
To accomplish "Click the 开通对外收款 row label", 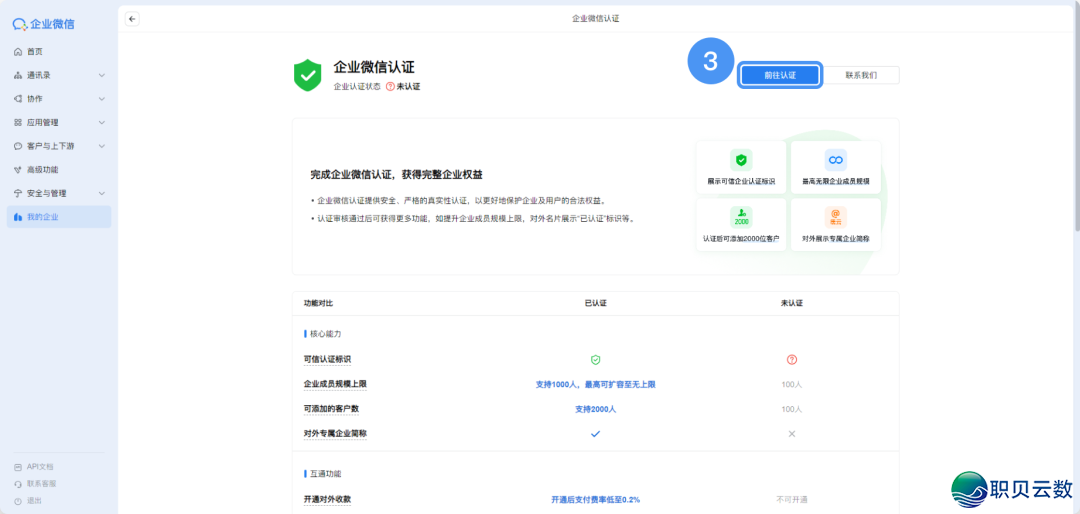I will pos(328,499).
